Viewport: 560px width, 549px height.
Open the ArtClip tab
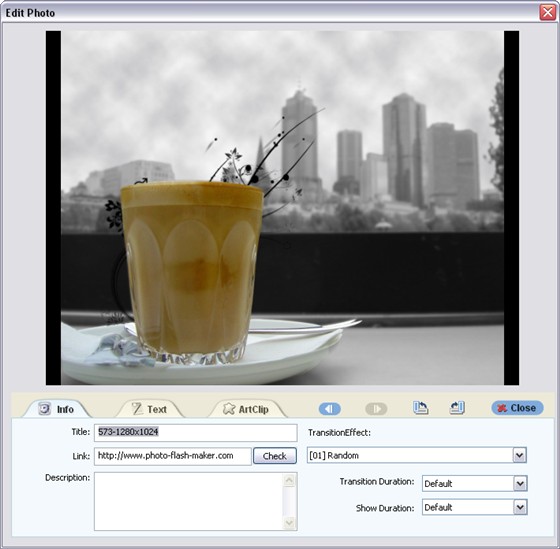coord(247,409)
